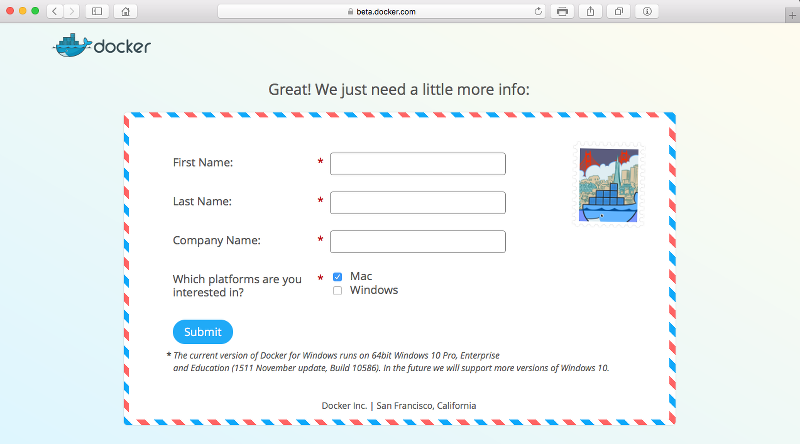Reload the page with the refresh icon
800x444 pixels.
click(x=538, y=11)
